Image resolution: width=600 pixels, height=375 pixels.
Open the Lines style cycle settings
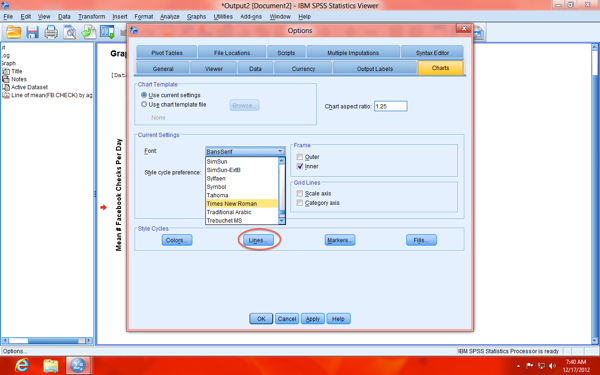[258, 240]
